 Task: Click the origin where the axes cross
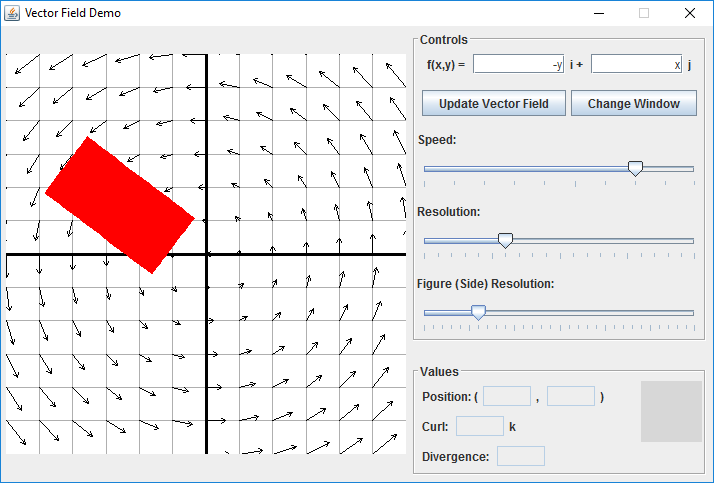207,254
